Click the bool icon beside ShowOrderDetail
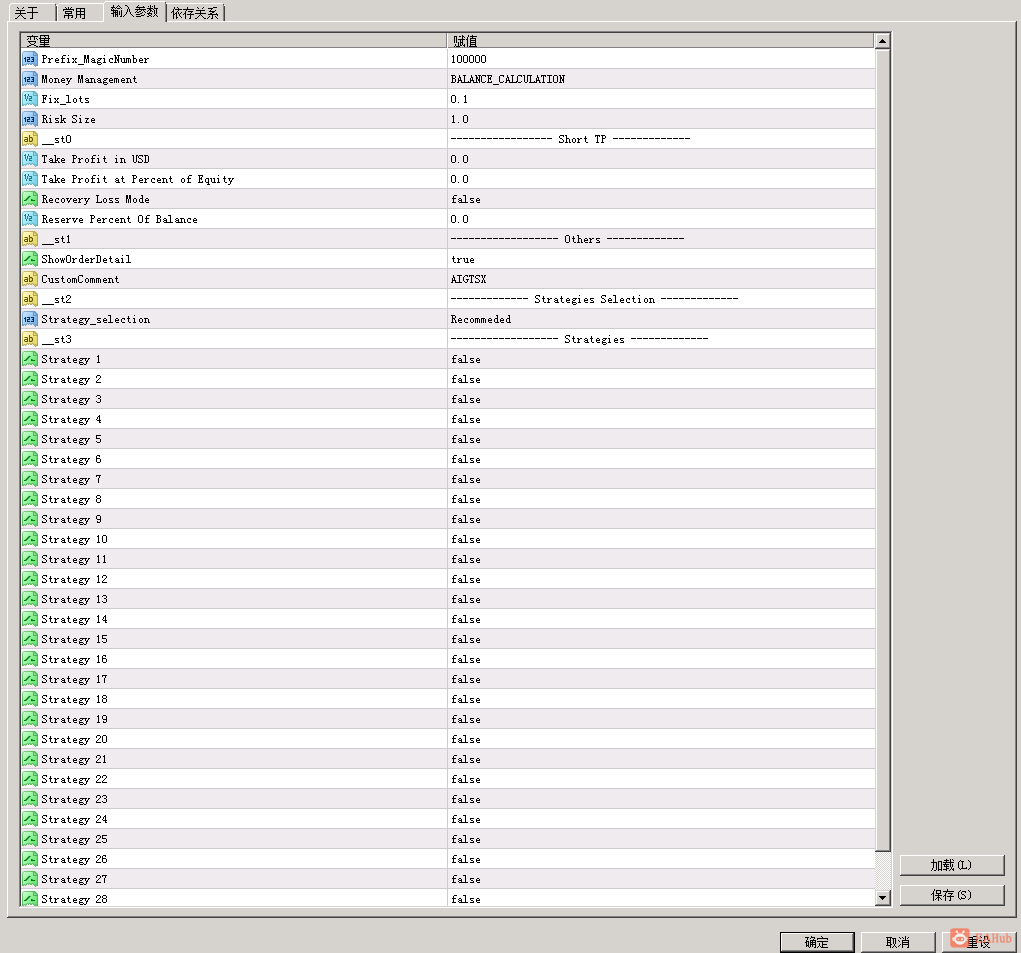The height and width of the screenshot is (953, 1021). (30, 259)
